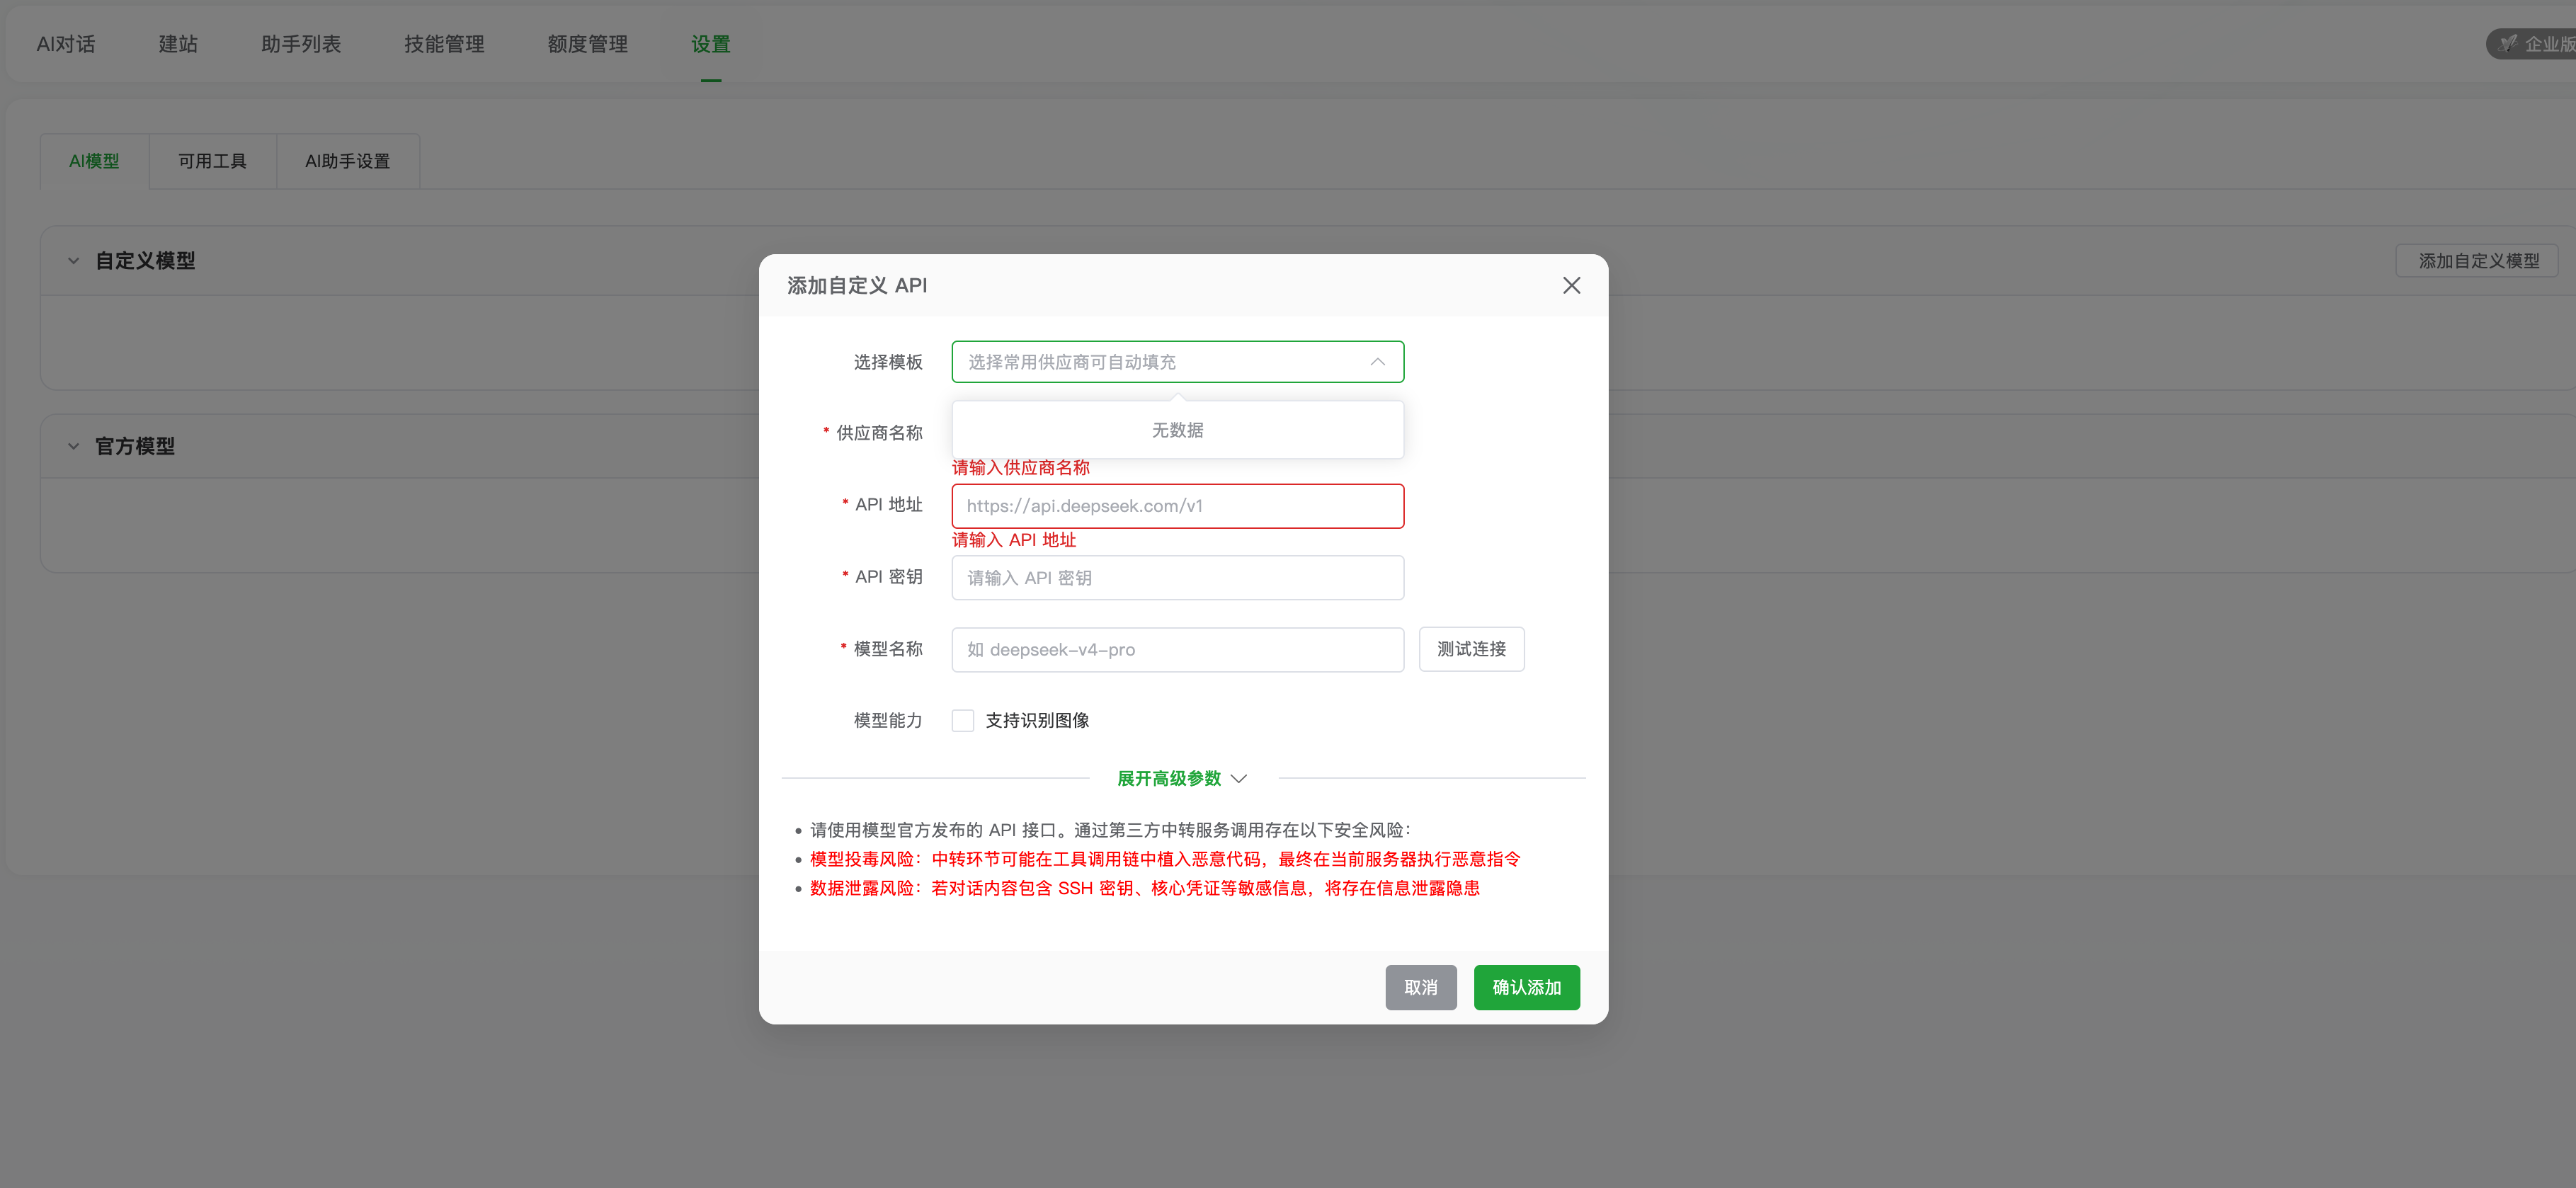Enable the 支持识别图像 checkbox

coord(963,720)
